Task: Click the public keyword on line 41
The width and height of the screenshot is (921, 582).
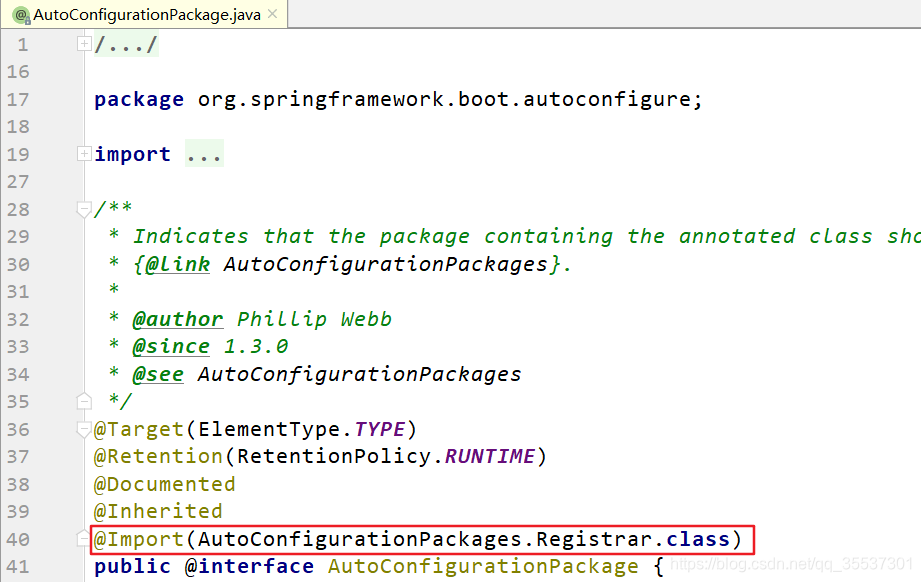Action: pos(132,566)
